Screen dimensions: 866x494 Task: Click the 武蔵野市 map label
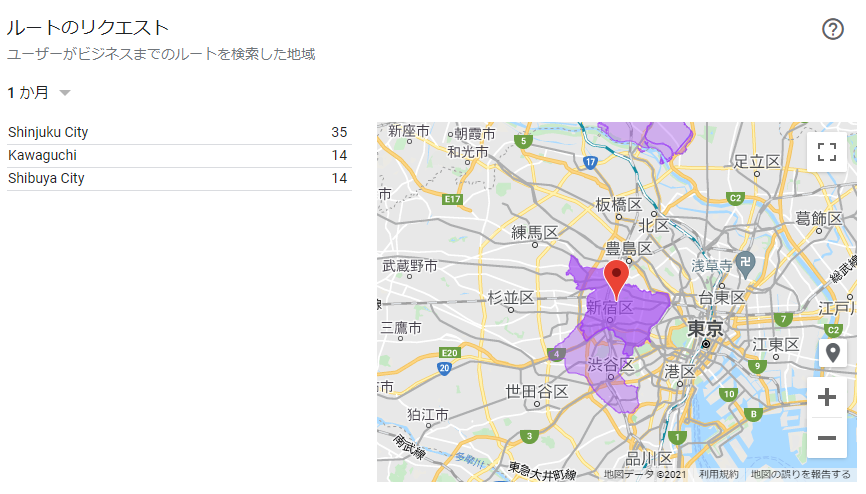(x=410, y=266)
